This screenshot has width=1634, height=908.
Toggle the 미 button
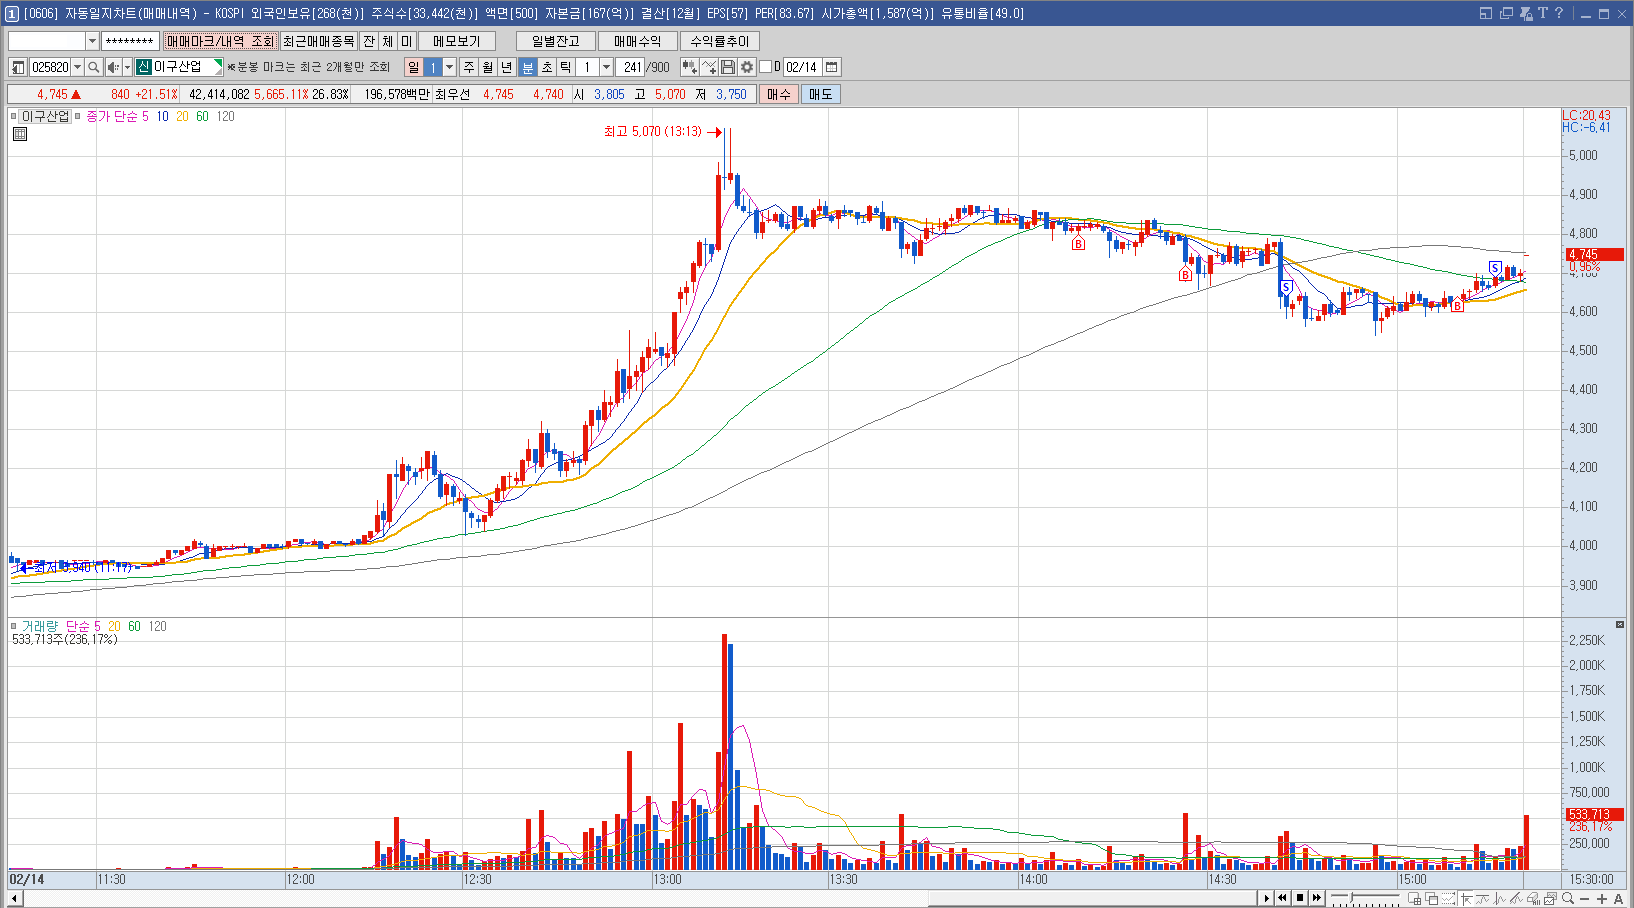(x=407, y=41)
